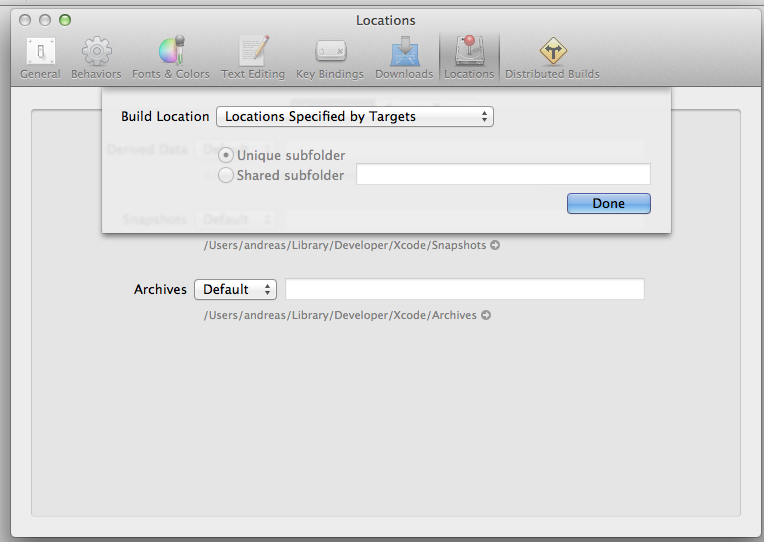Image resolution: width=764 pixels, height=542 pixels.
Task: Click the green zoom window button
Action: (65, 20)
